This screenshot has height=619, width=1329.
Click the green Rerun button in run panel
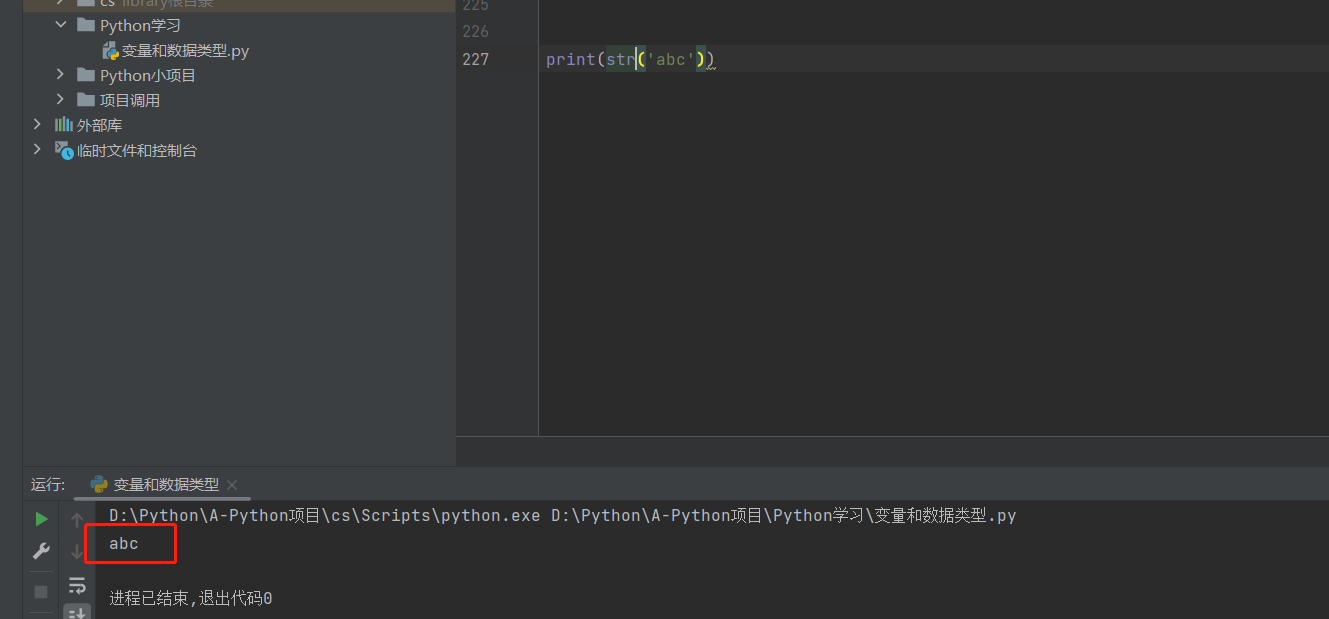[x=41, y=519]
